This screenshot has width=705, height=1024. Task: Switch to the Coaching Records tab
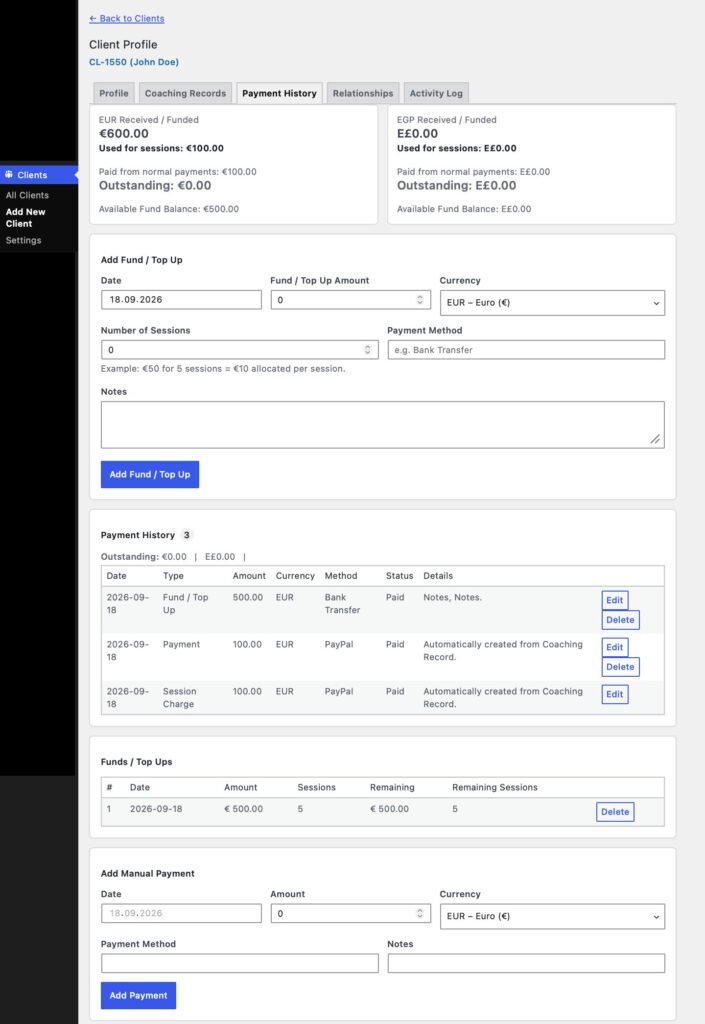point(185,93)
